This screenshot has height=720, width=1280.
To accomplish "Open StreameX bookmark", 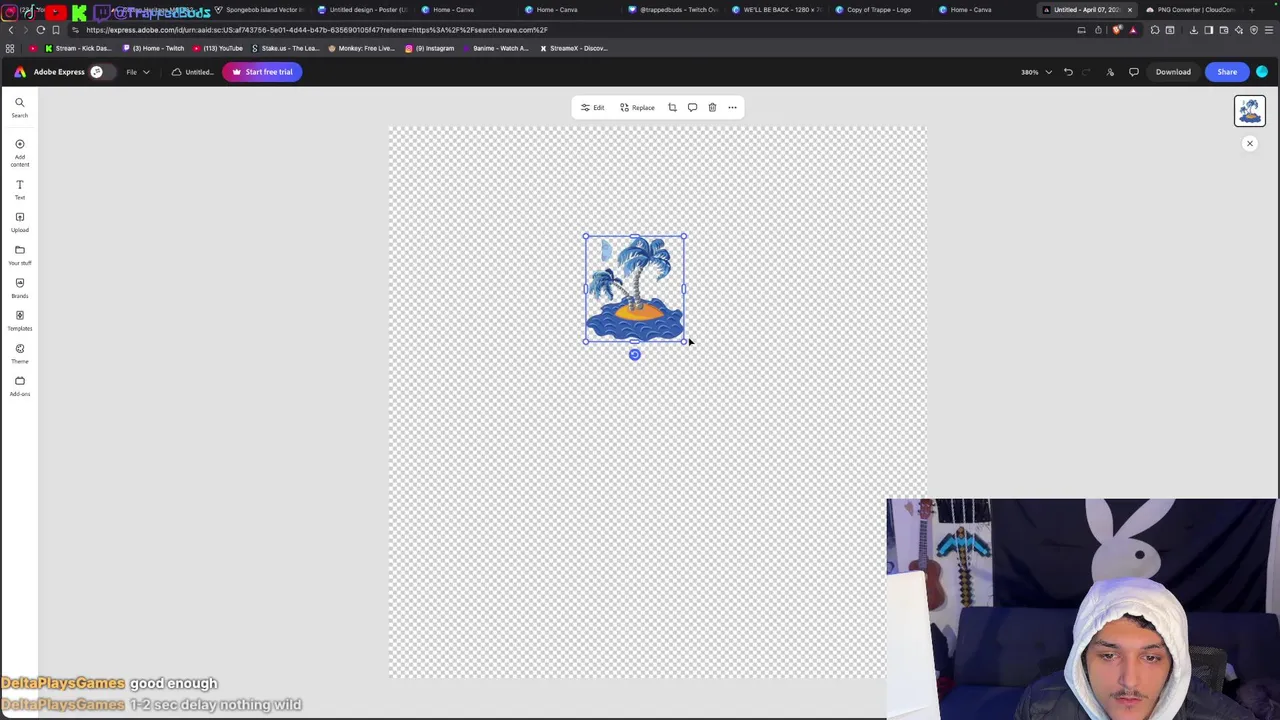I will pos(574,48).
